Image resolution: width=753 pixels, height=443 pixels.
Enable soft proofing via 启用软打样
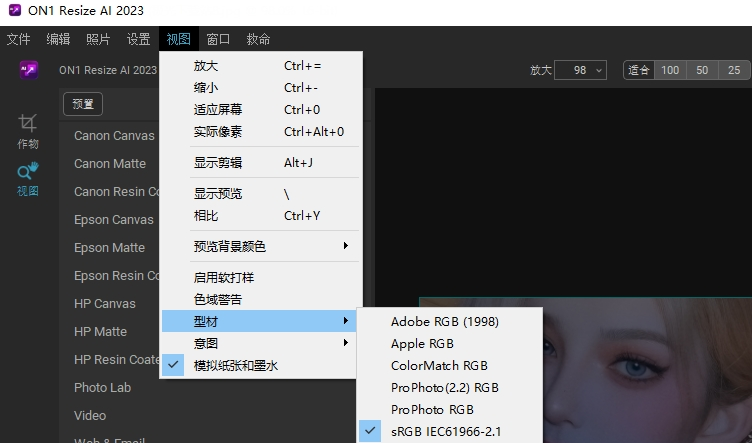224,277
